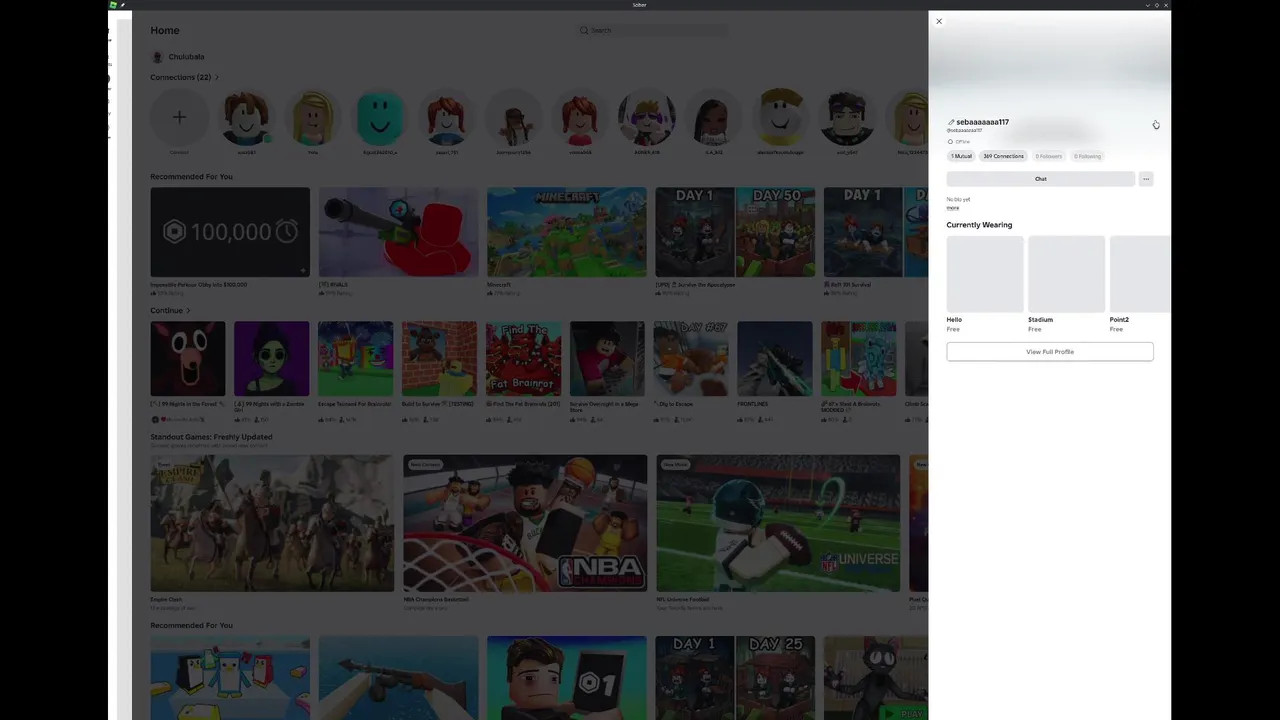This screenshot has width=1280, height=720.
Task: Click the Currently Wearing heading
Action: pos(979,225)
